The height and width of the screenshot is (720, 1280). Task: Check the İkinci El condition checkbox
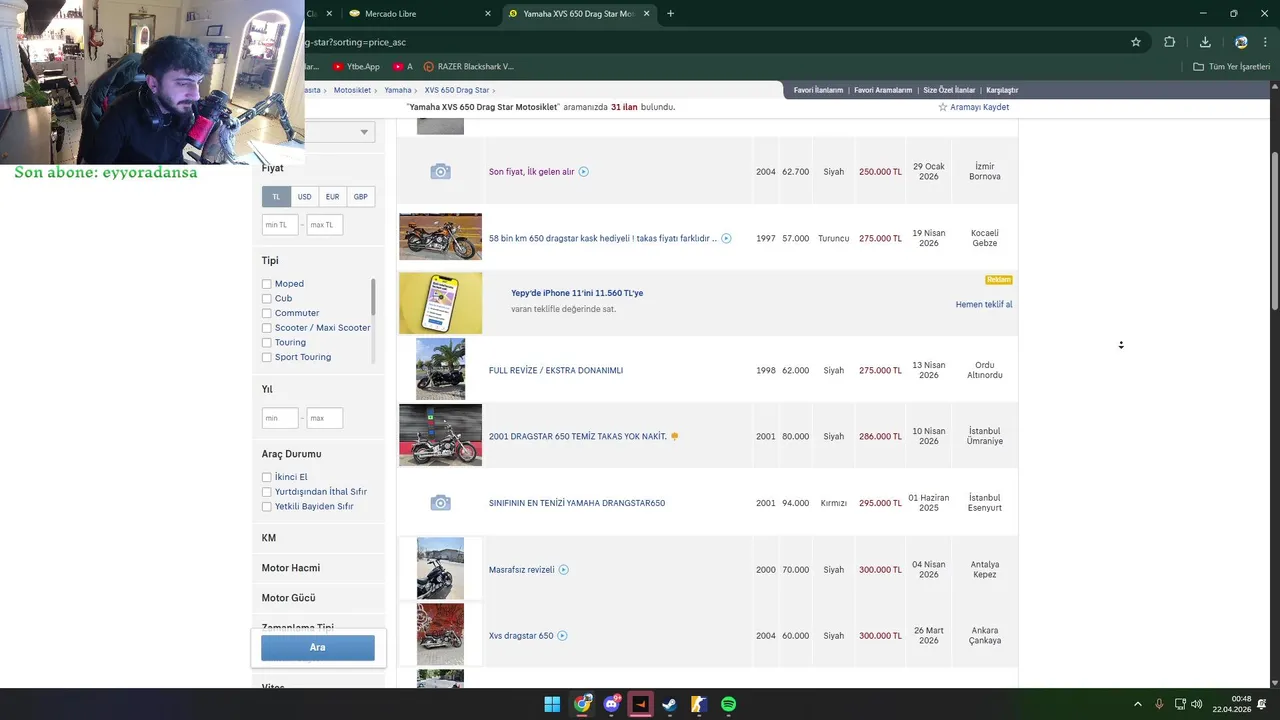pyautogui.click(x=267, y=477)
